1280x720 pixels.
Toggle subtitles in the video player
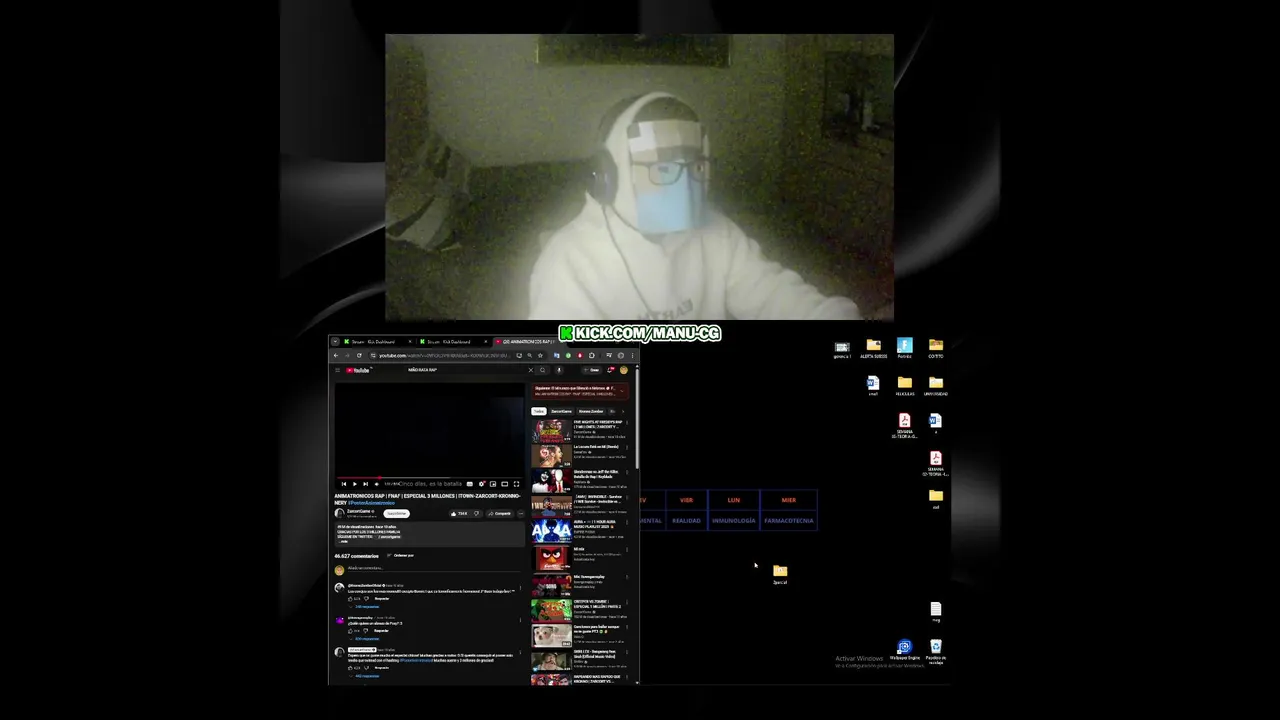[470, 484]
